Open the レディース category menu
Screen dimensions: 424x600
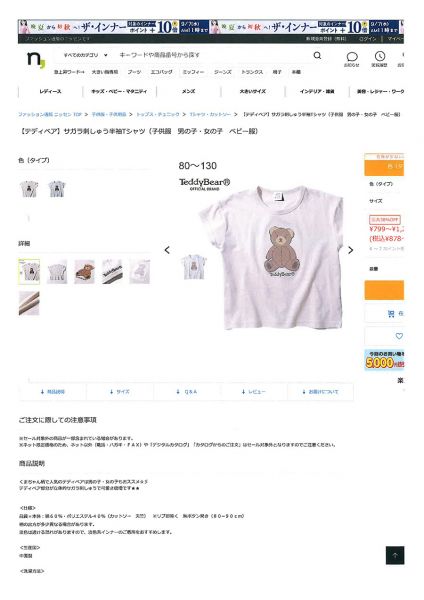[x=50, y=91]
